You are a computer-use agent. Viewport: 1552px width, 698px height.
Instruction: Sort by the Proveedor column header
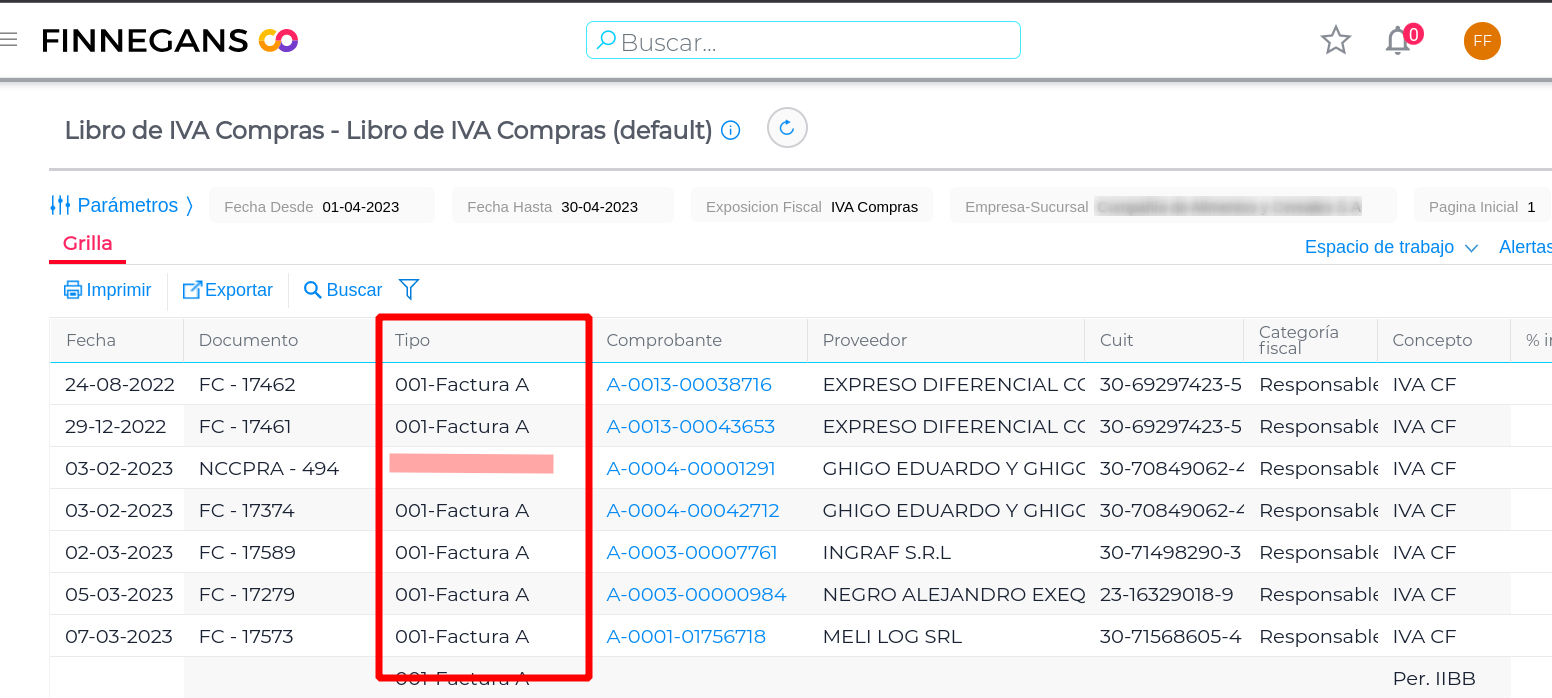[864, 341]
